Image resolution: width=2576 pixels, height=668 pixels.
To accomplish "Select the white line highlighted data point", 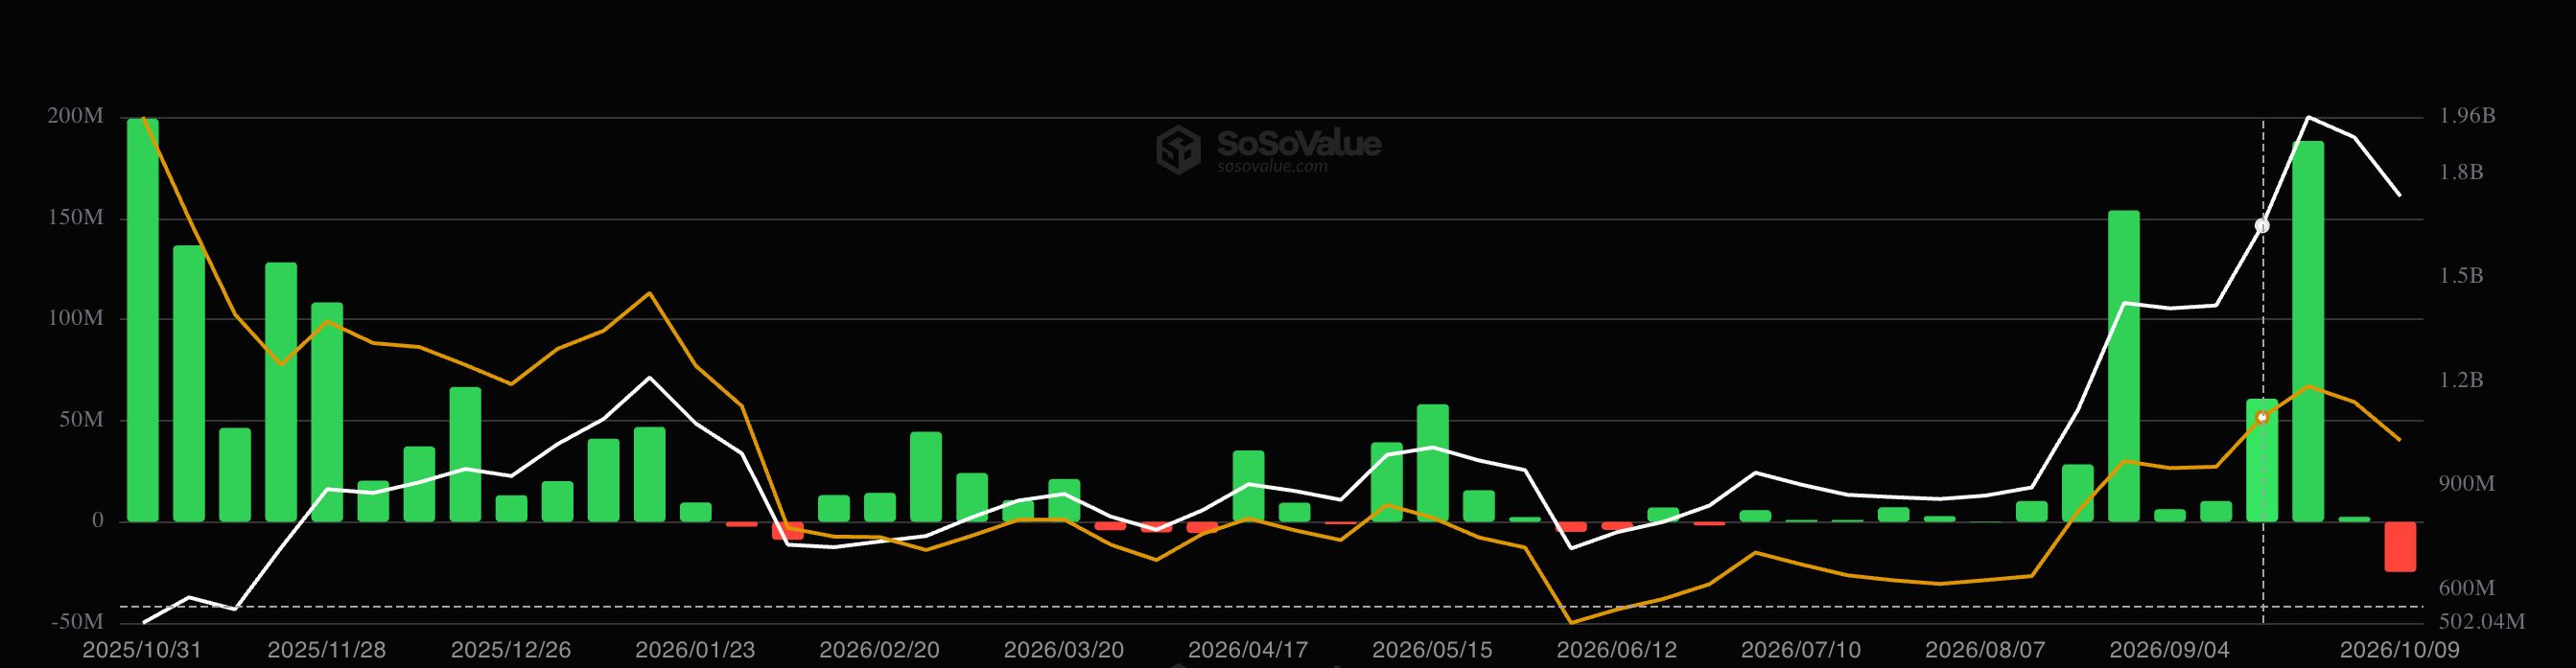I will click(2262, 226).
